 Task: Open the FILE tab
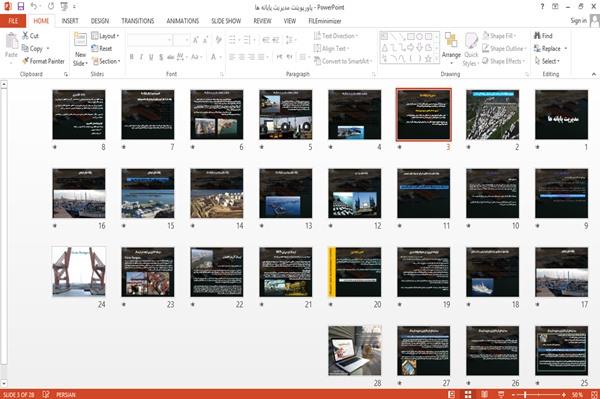13,21
